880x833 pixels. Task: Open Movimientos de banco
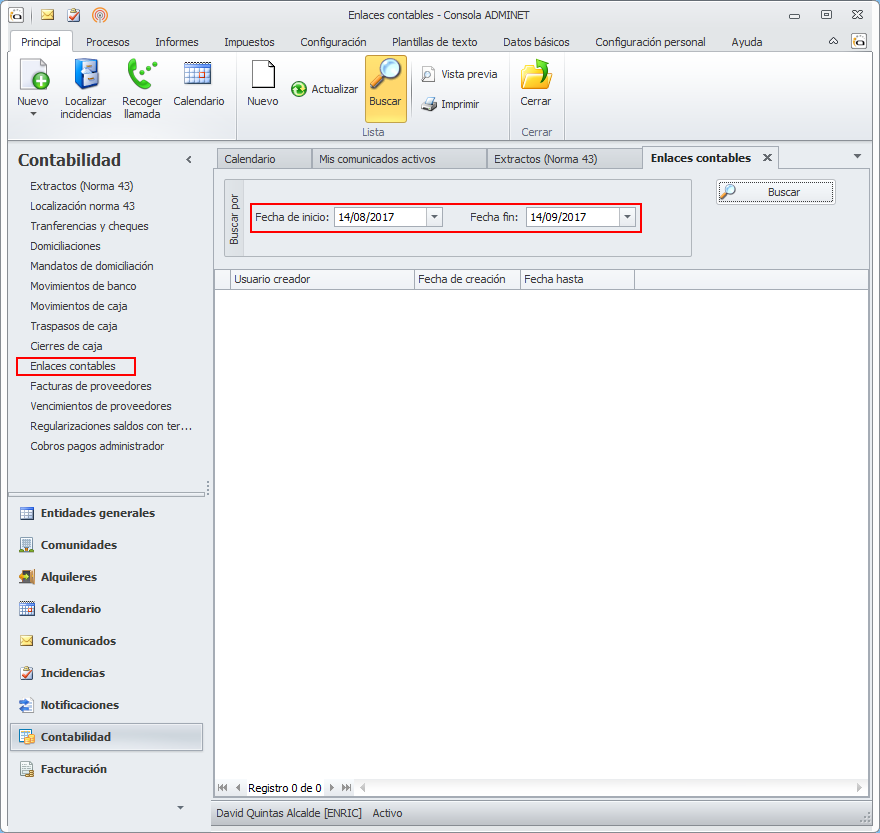tap(83, 286)
